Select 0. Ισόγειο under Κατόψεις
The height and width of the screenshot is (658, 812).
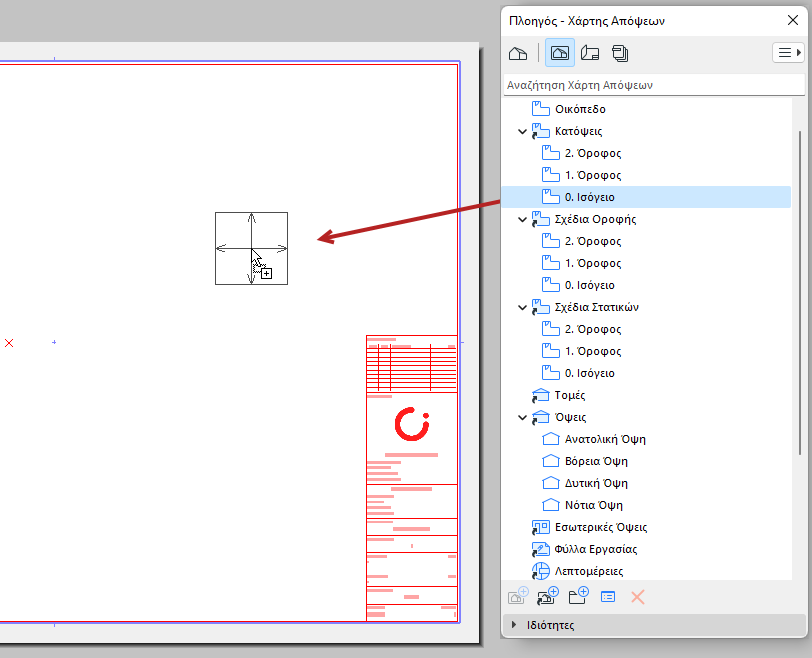coord(646,197)
